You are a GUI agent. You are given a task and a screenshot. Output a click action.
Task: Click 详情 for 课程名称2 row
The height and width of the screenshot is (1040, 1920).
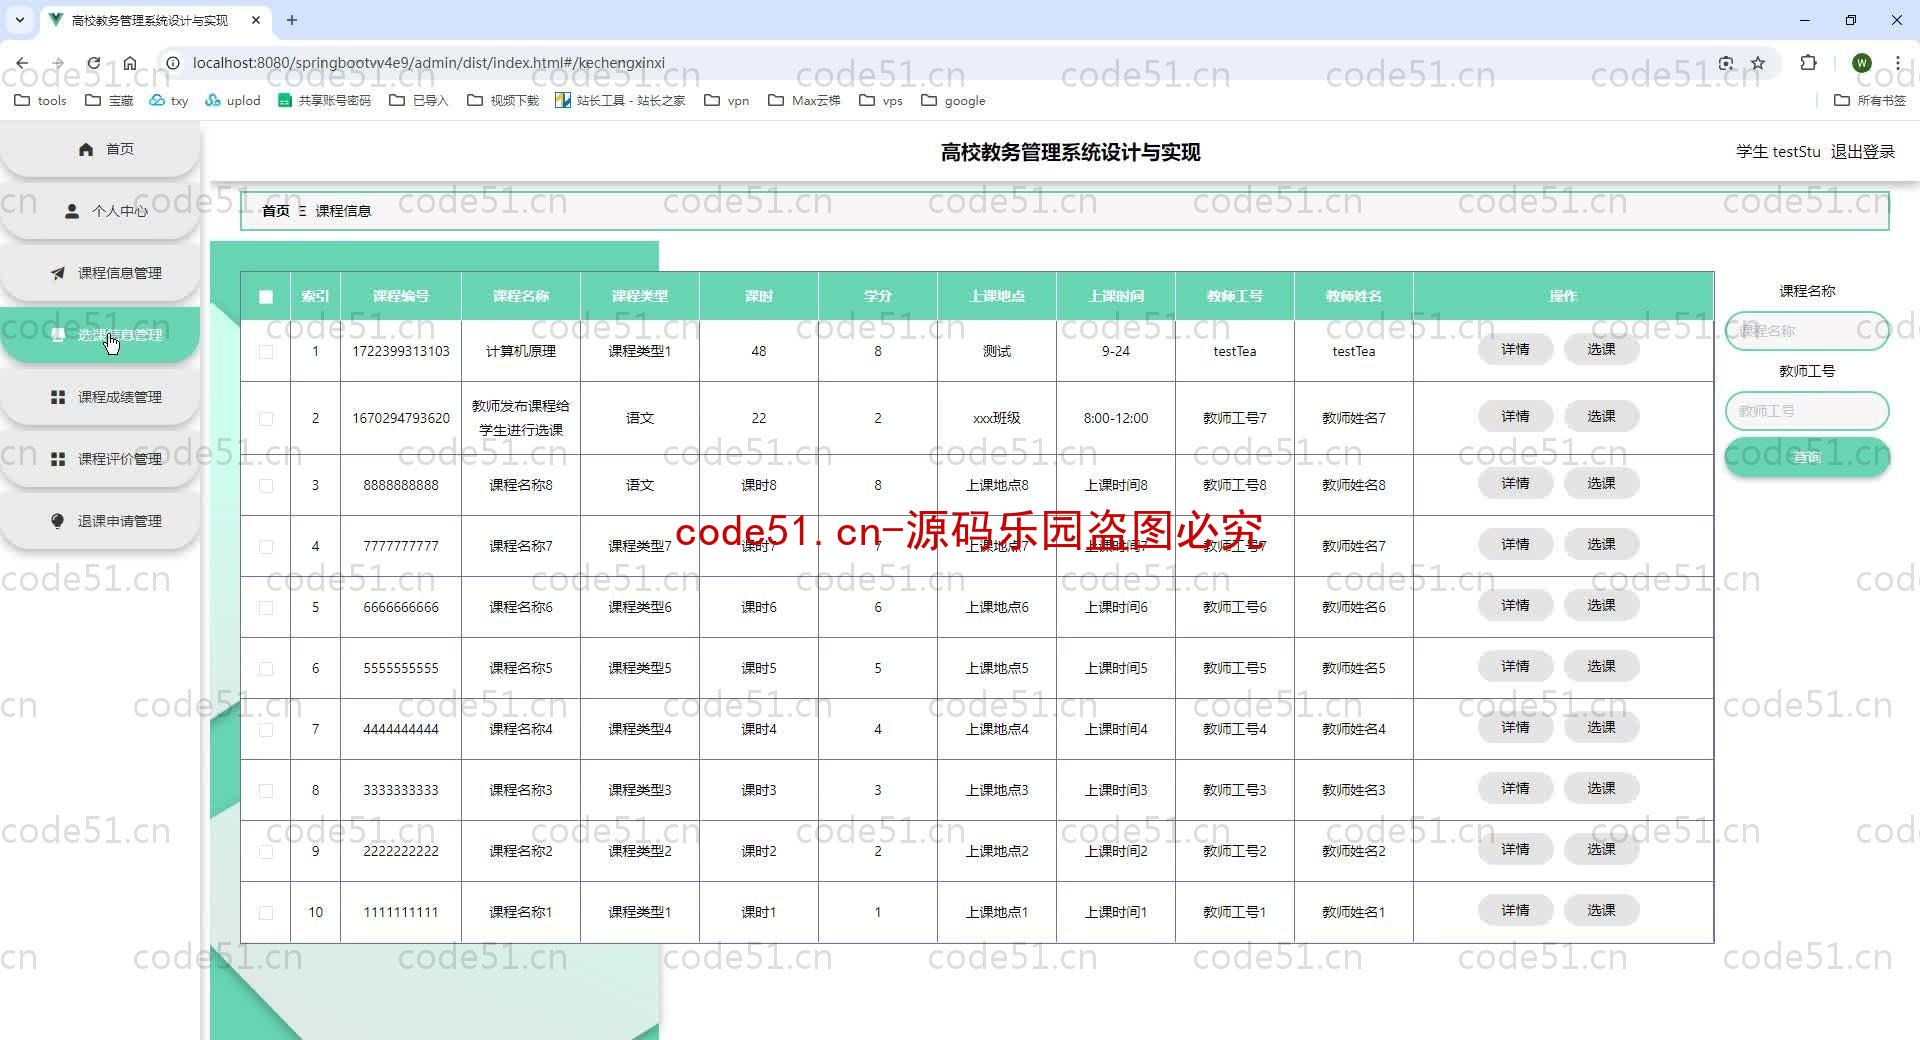pos(1515,850)
